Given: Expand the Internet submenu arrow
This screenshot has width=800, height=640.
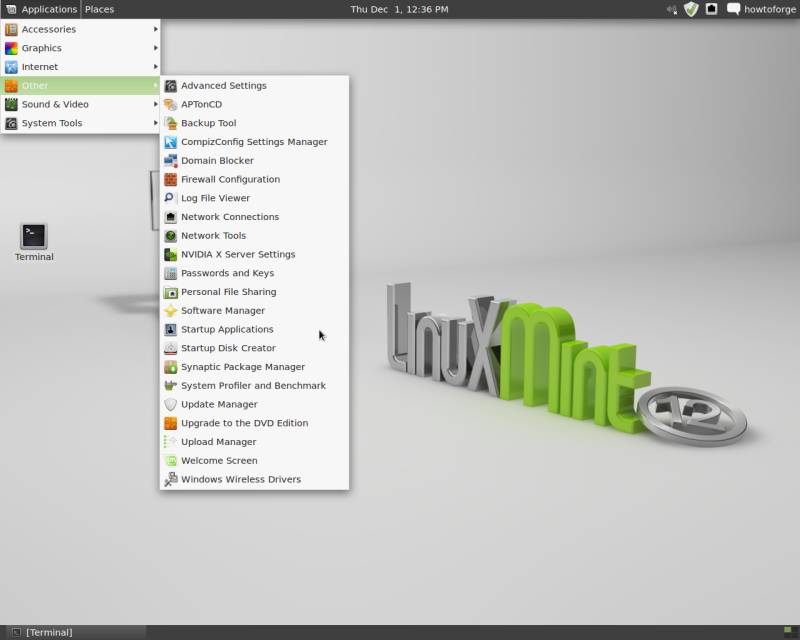Looking at the screenshot, I should [155, 67].
